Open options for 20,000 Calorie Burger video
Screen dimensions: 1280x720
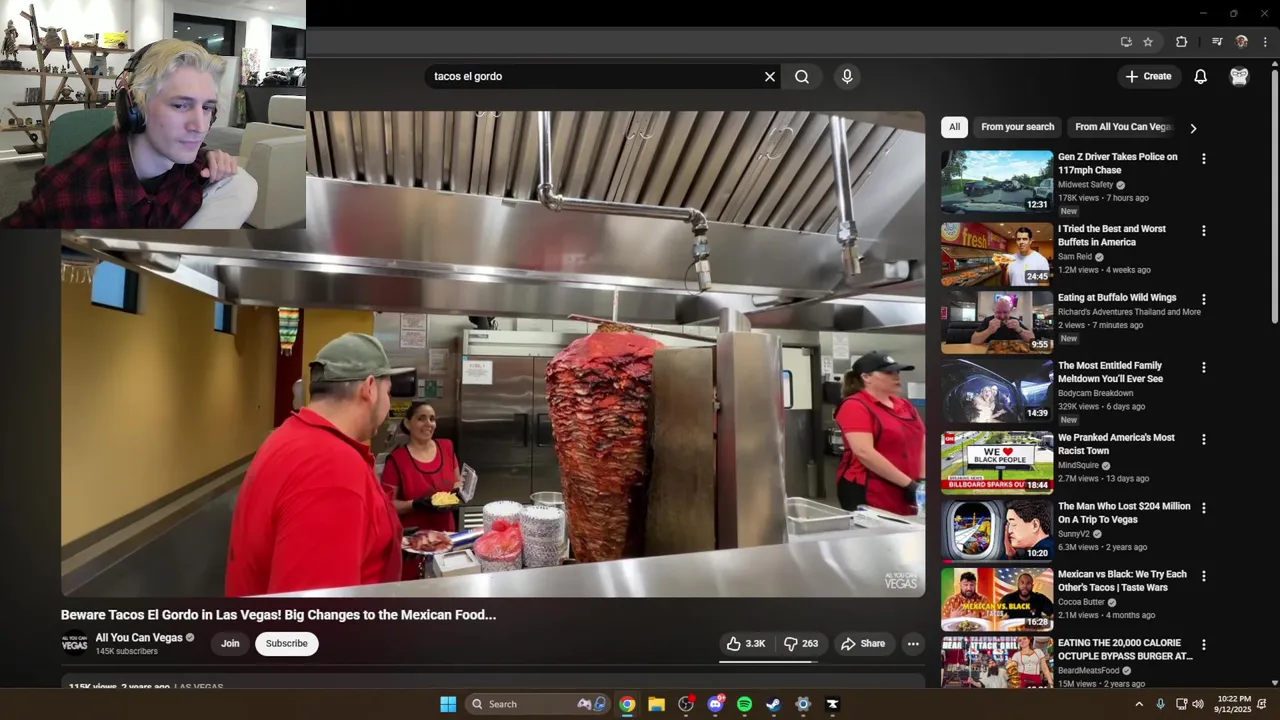pyautogui.click(x=1204, y=645)
